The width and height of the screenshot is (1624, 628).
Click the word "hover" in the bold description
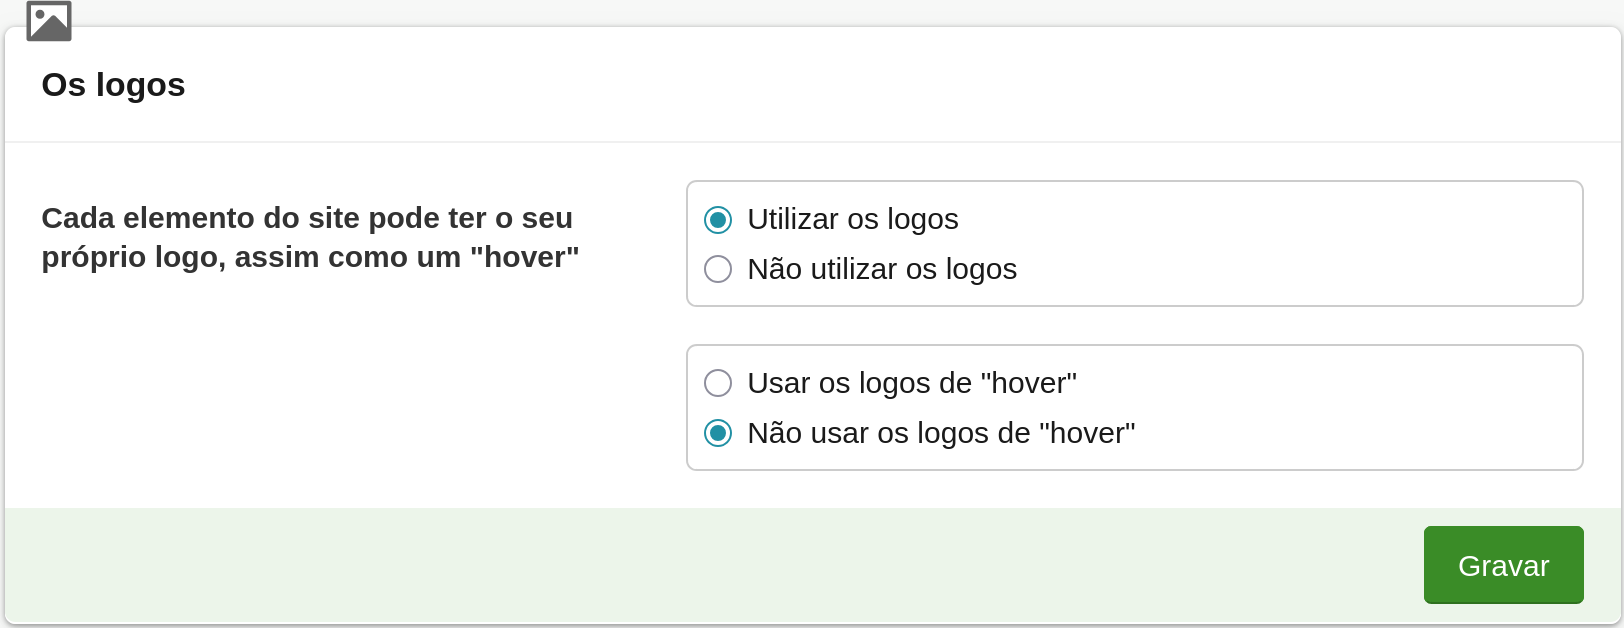pyautogui.click(x=530, y=257)
